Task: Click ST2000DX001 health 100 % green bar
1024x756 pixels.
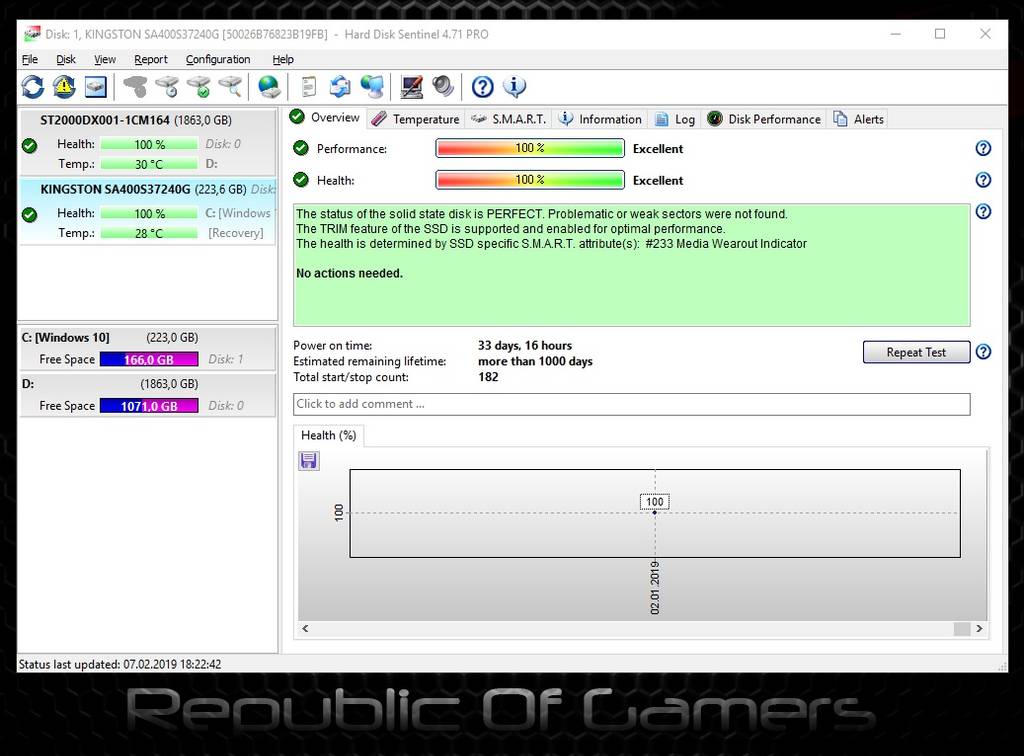Action: pyautogui.click(x=149, y=144)
